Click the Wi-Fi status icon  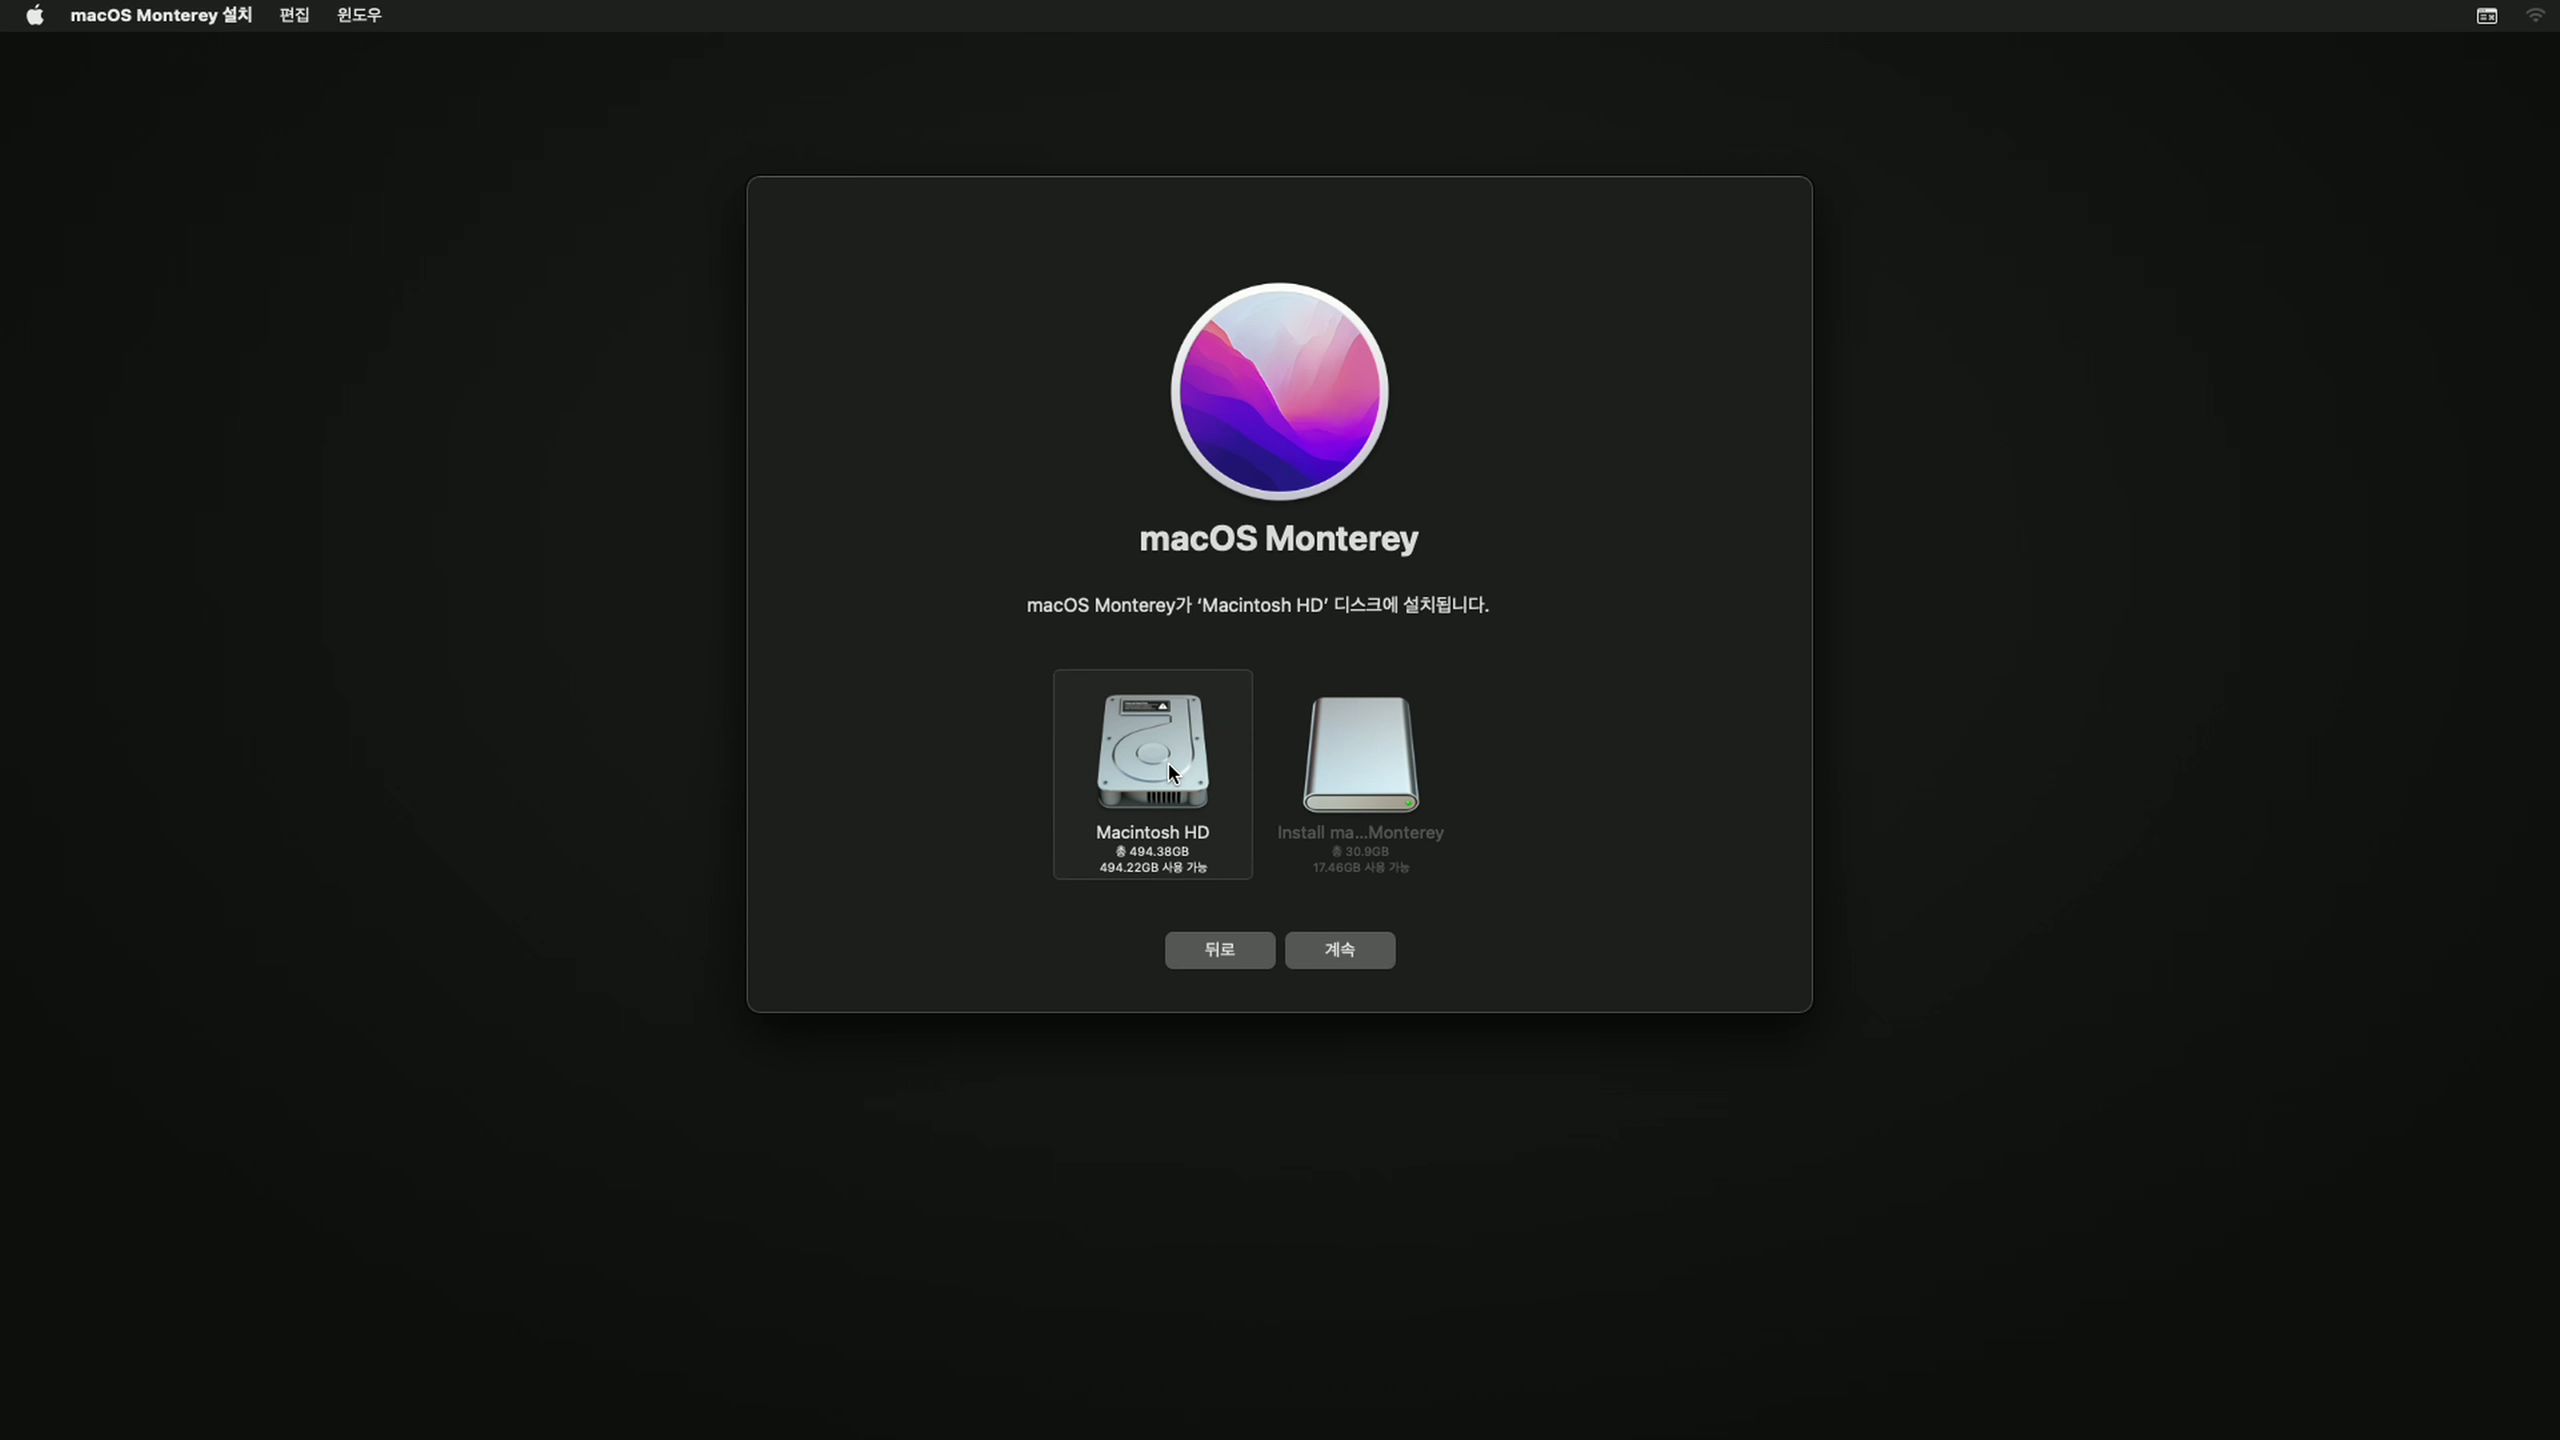tap(2535, 15)
